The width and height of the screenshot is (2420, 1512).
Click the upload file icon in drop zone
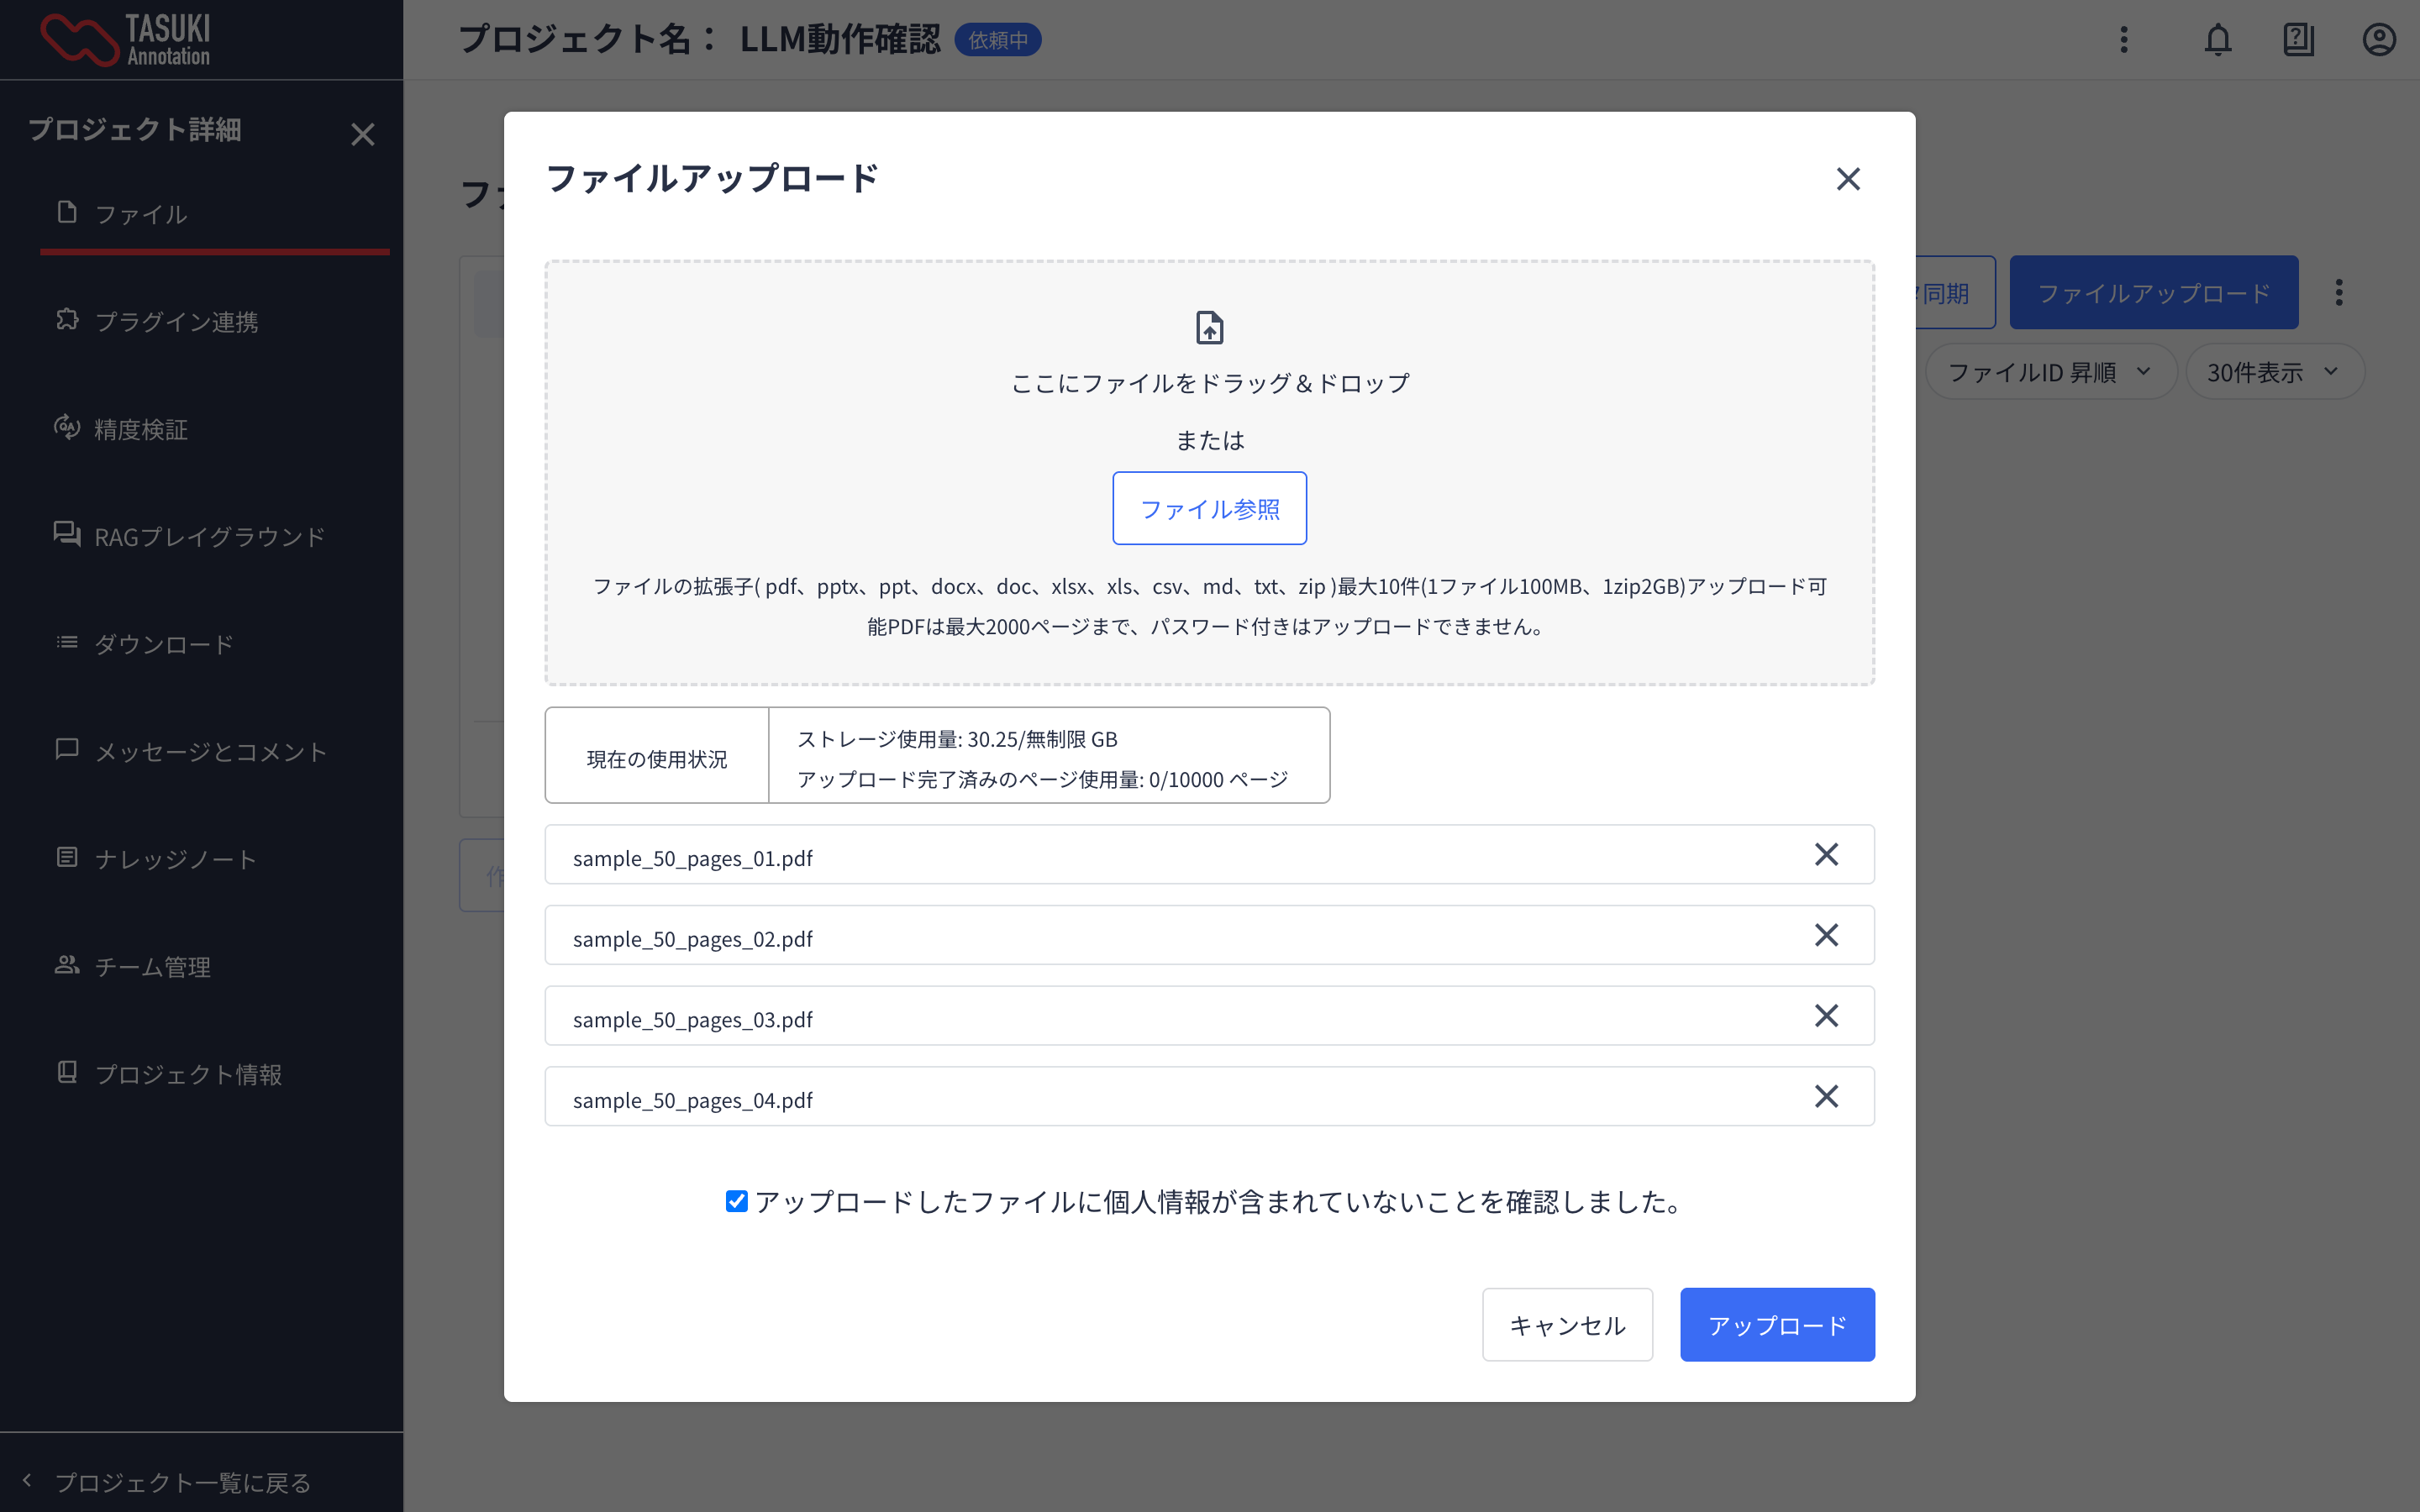pyautogui.click(x=1210, y=328)
